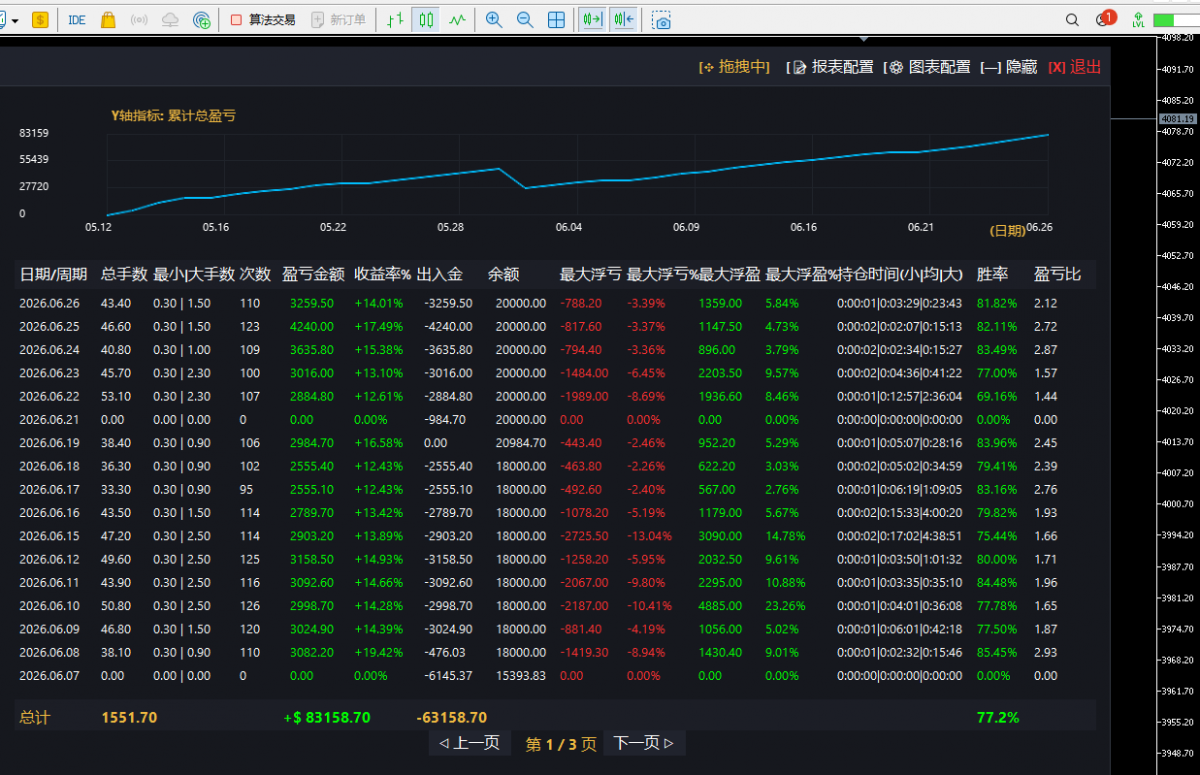Zoom out the chart with magnifier minus
Viewport: 1200px width, 775px height.
525,19
